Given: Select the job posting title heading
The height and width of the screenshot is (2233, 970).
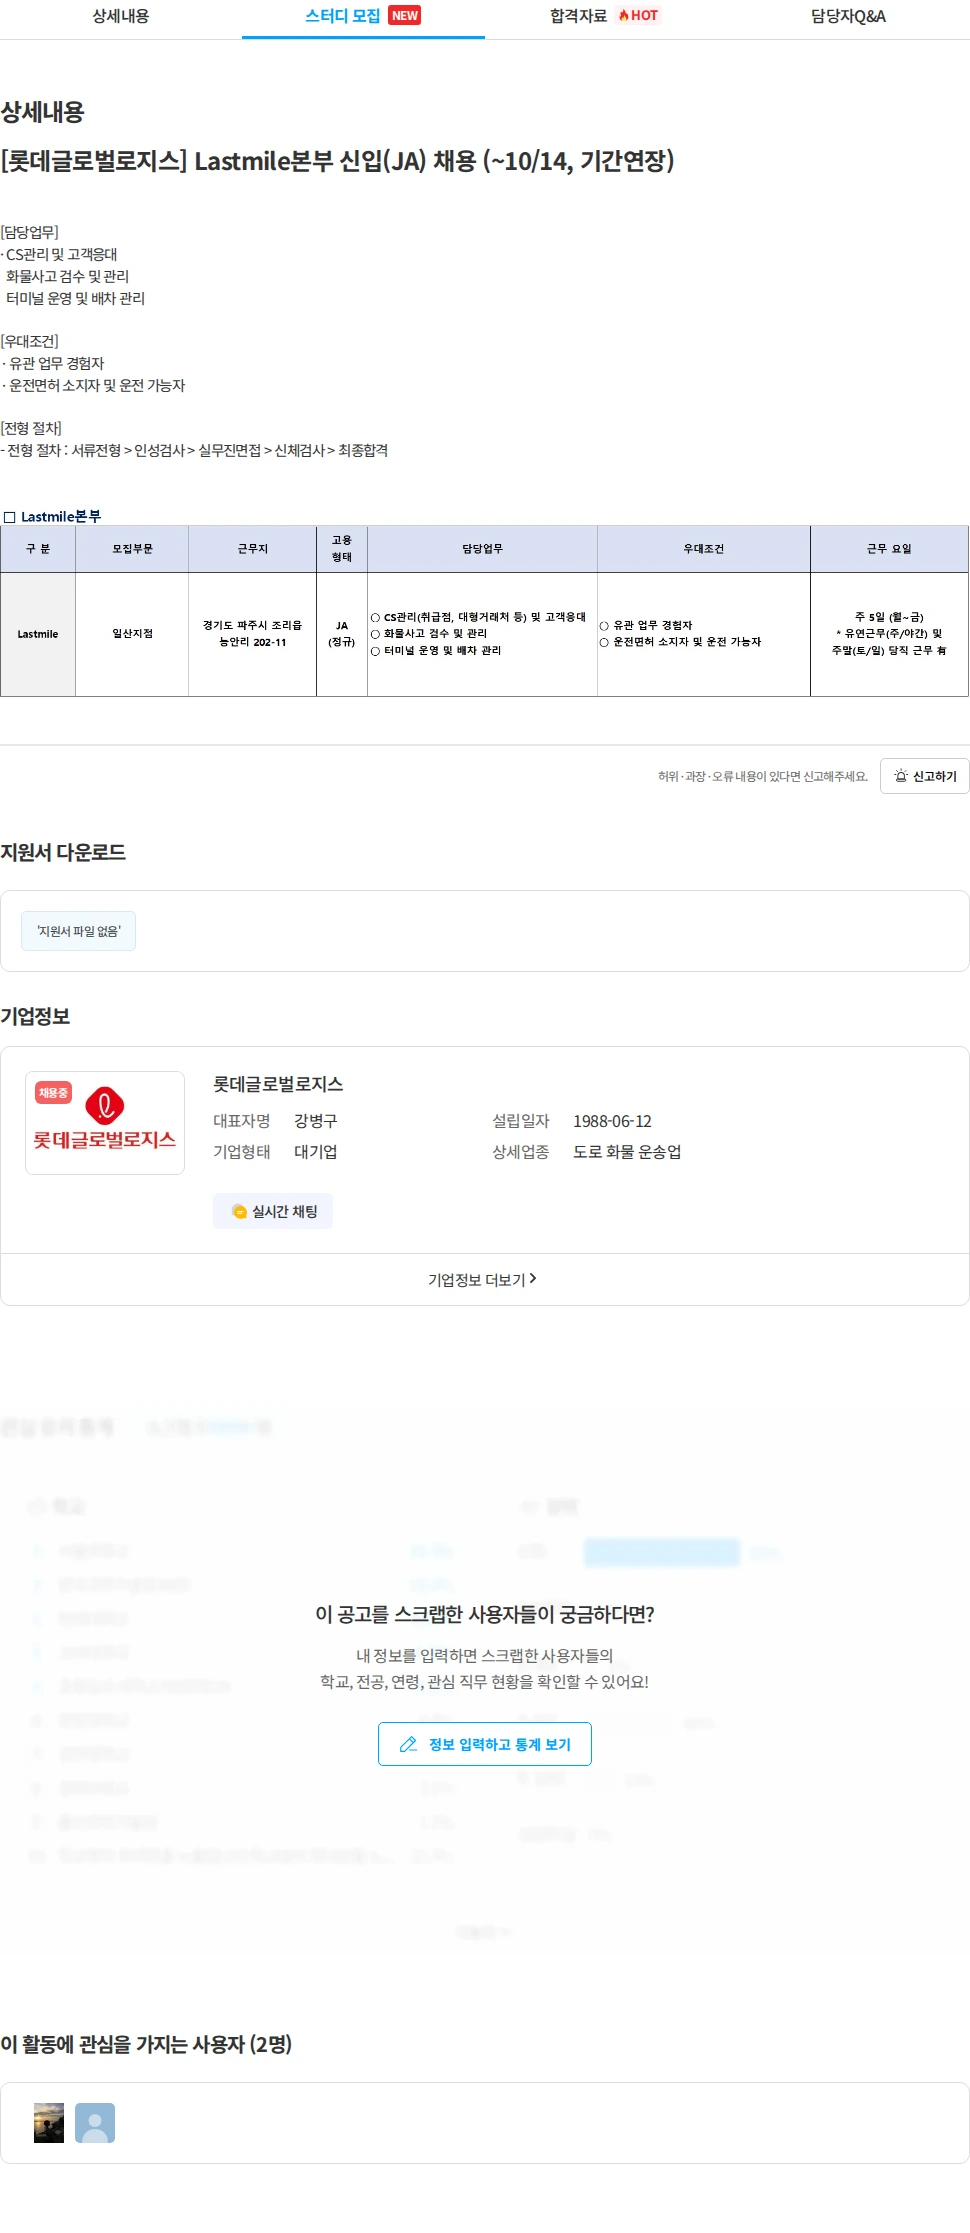Looking at the screenshot, I should 338,161.
